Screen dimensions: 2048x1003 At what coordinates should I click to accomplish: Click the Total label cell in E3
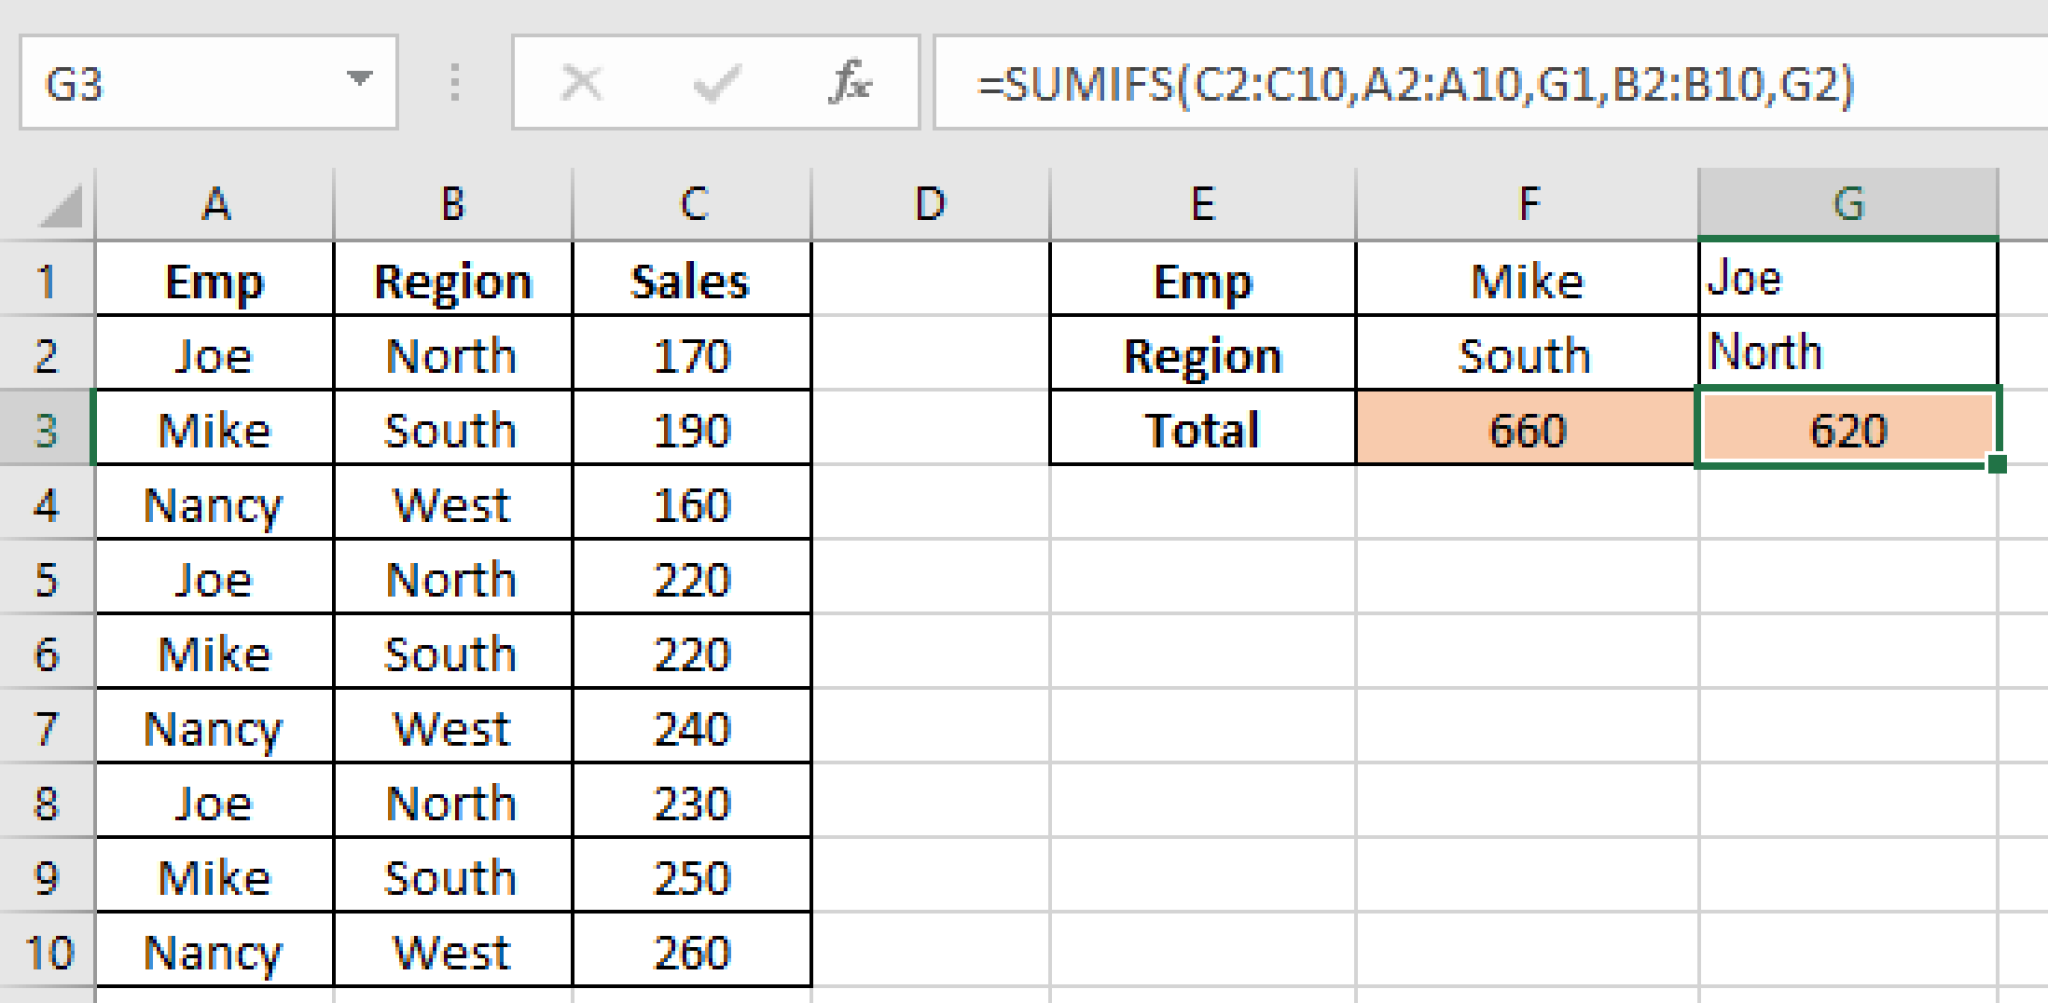(x=1200, y=429)
